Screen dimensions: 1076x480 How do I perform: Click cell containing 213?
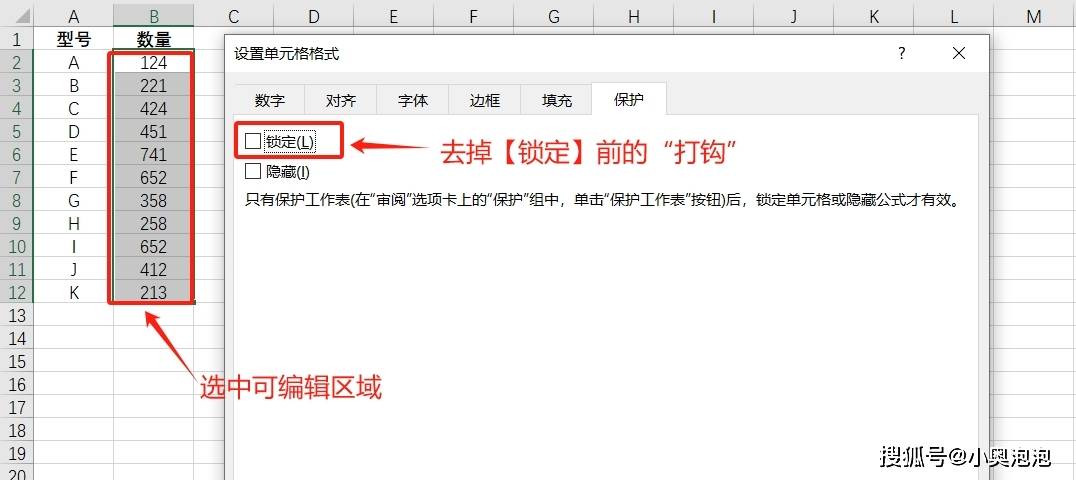point(153,293)
